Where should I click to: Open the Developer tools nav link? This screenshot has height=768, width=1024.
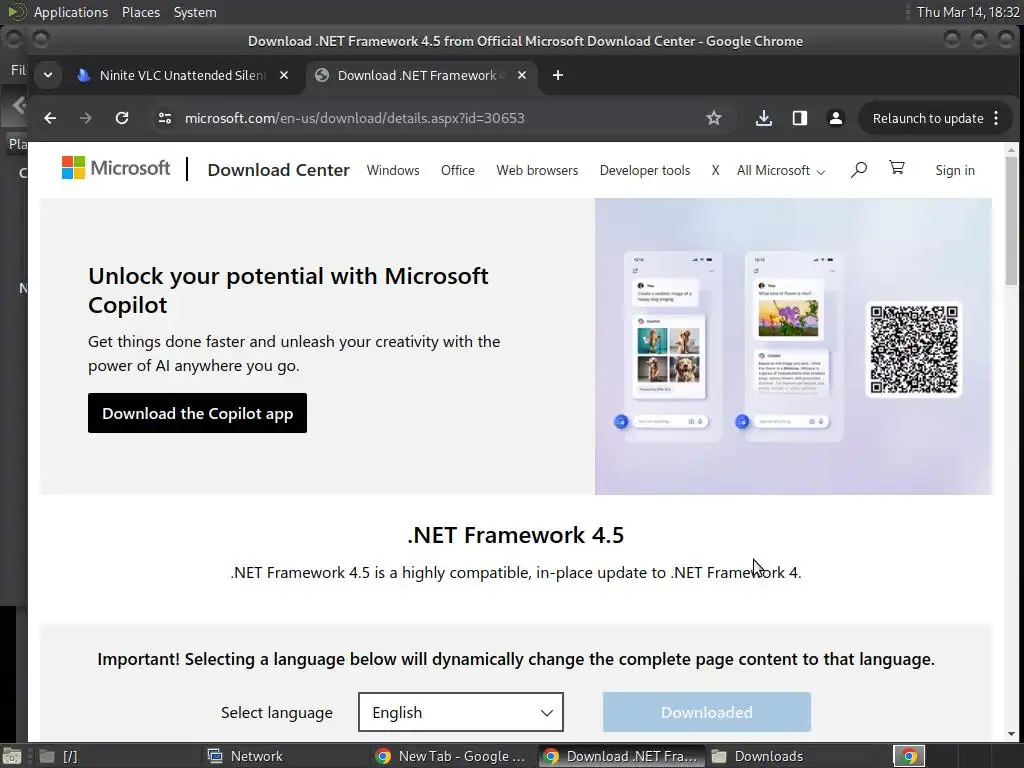[645, 170]
